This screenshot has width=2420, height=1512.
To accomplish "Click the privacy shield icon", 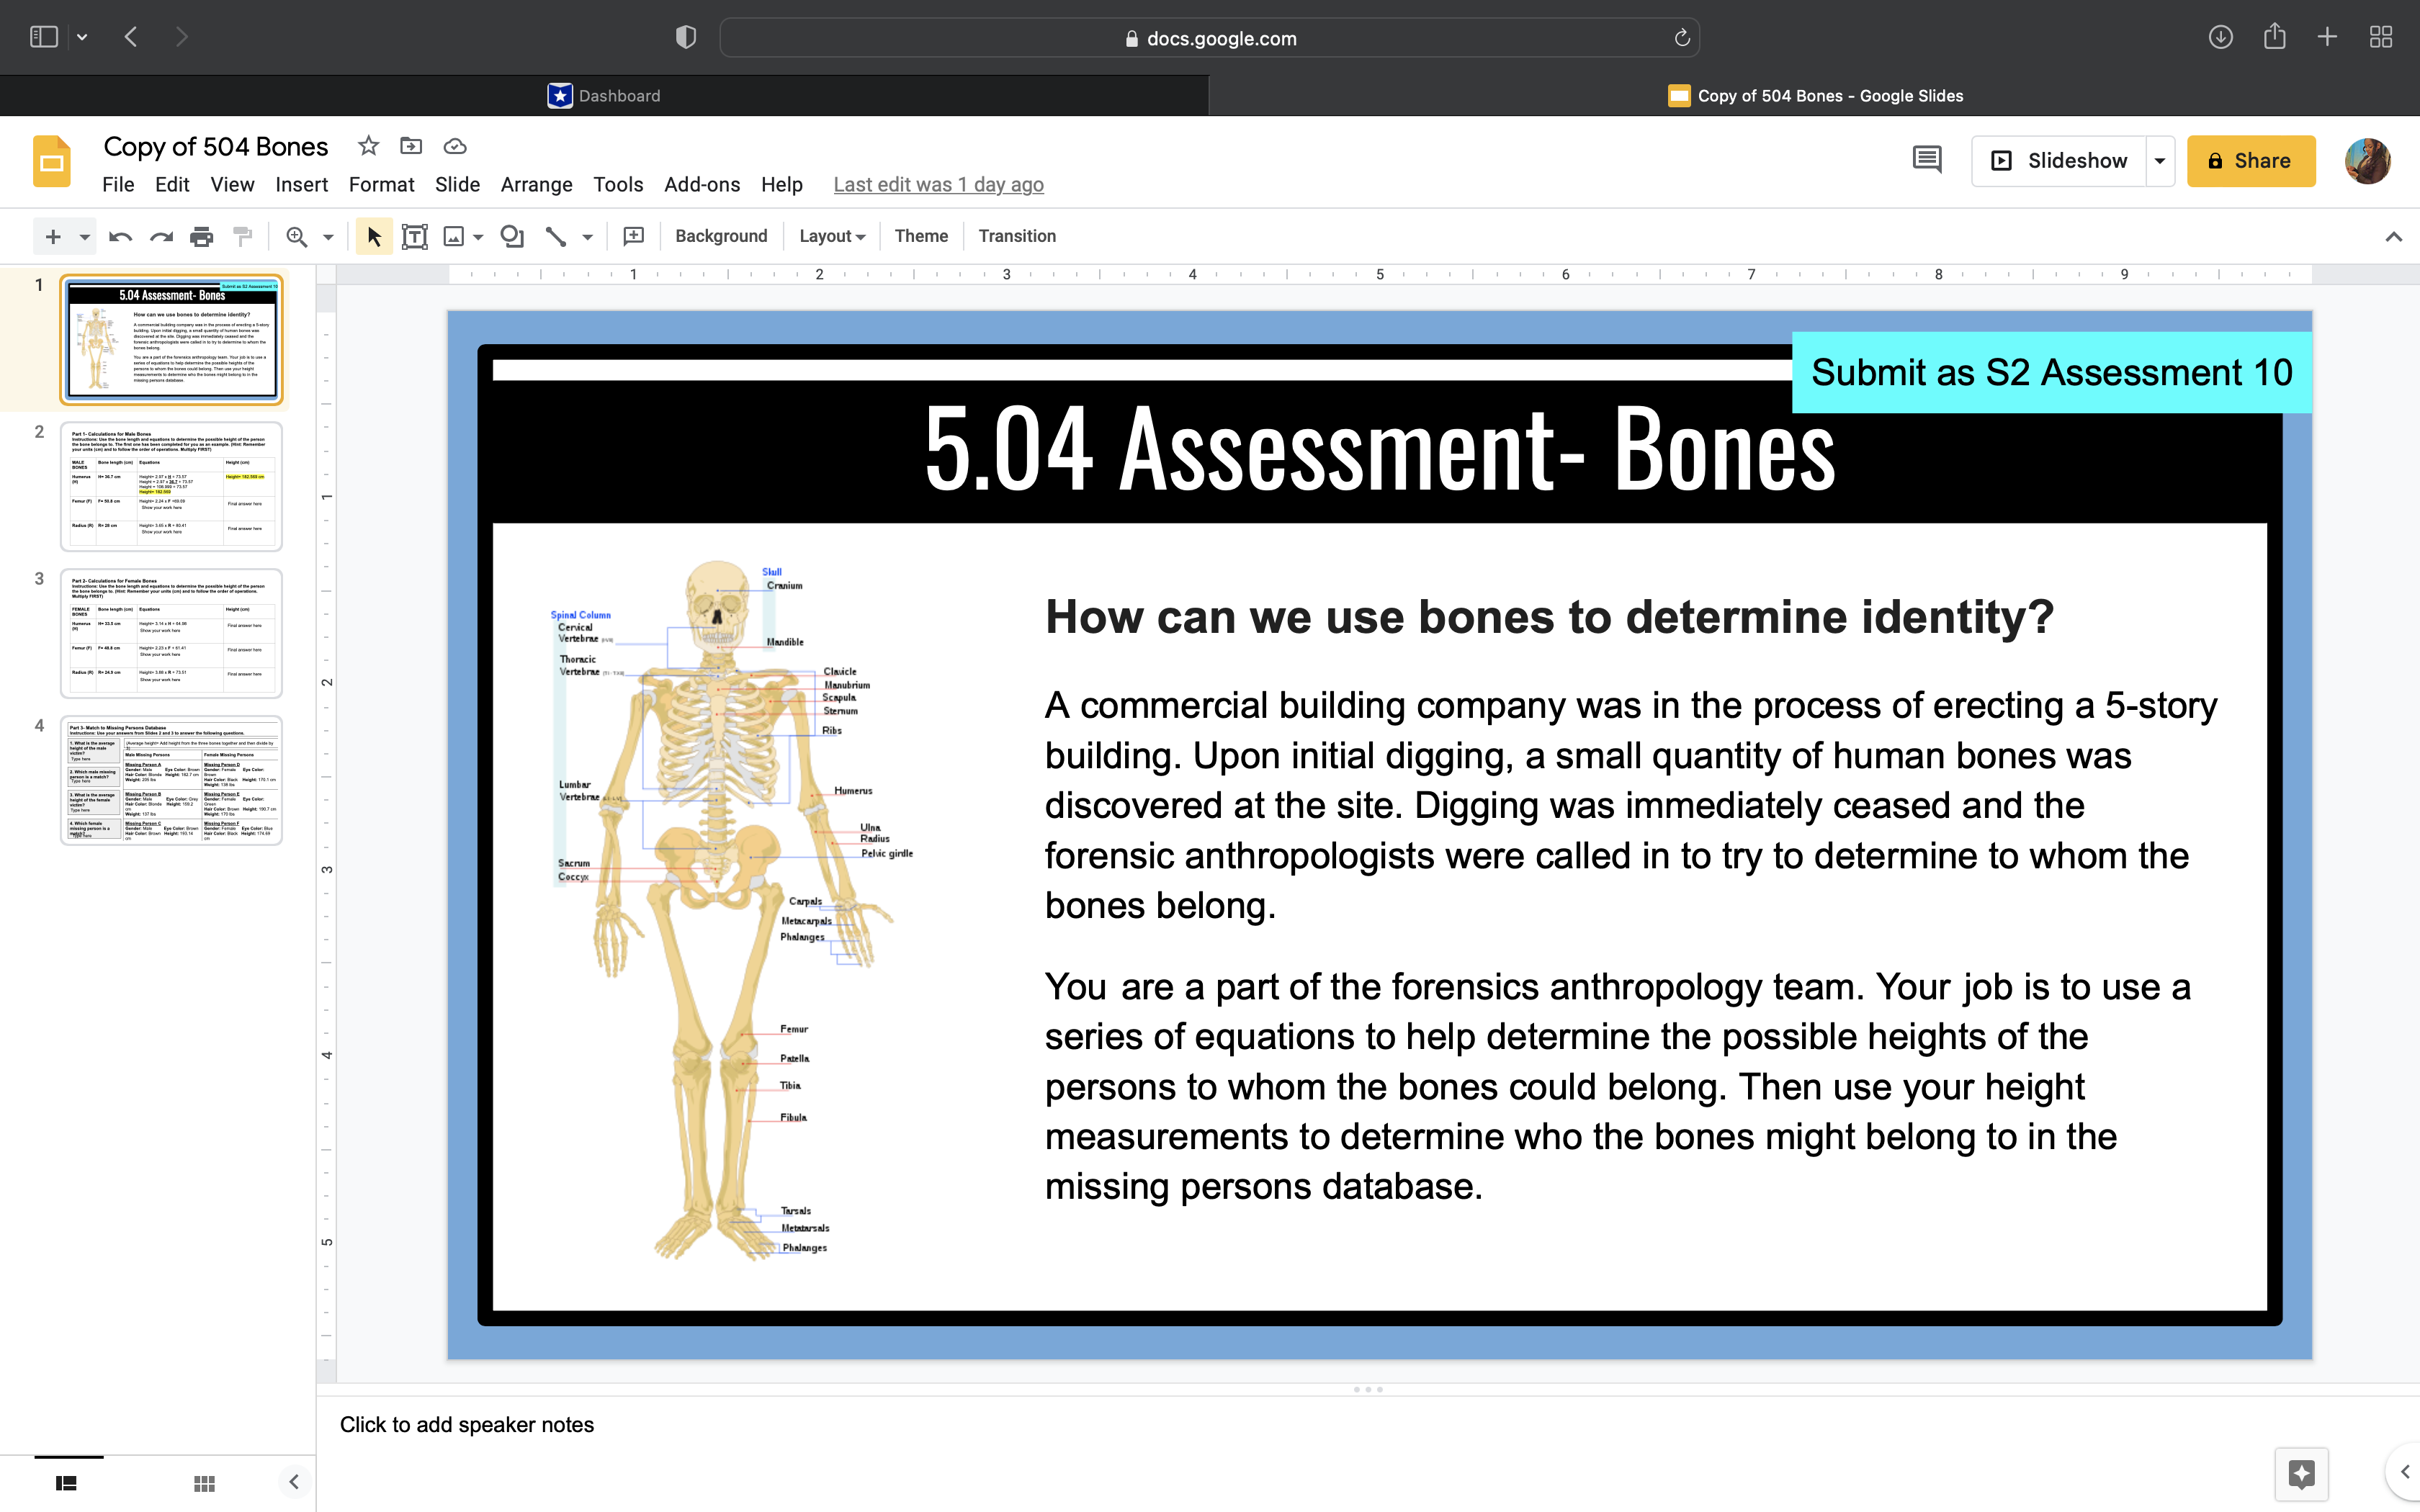I will pos(686,37).
